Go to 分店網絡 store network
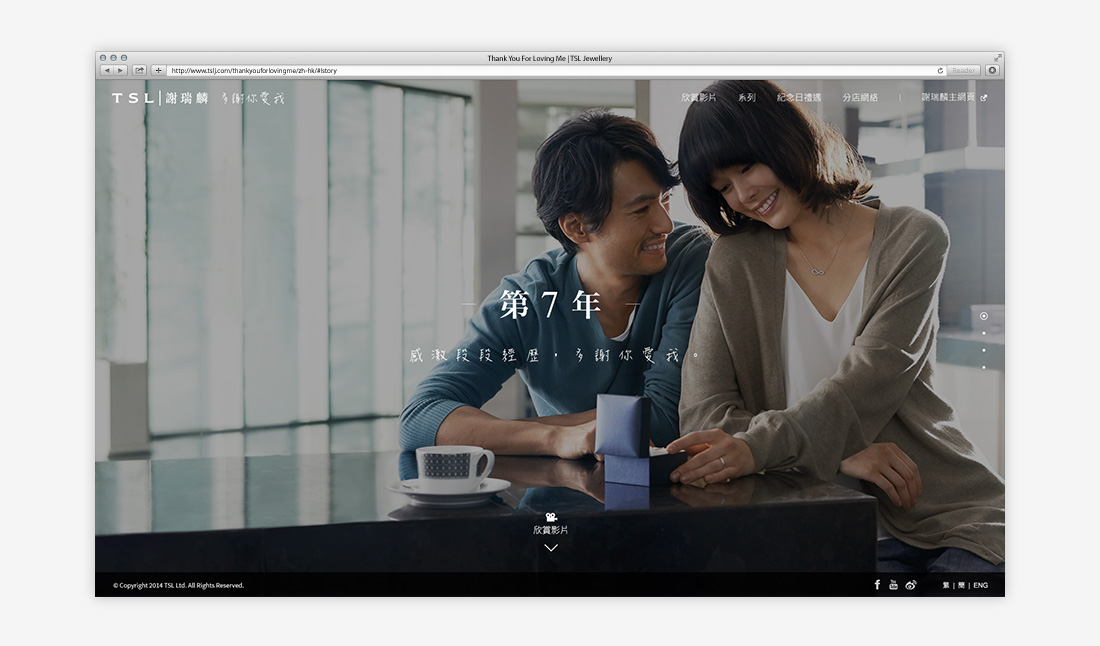Viewport: 1100px width, 646px height. pos(860,98)
